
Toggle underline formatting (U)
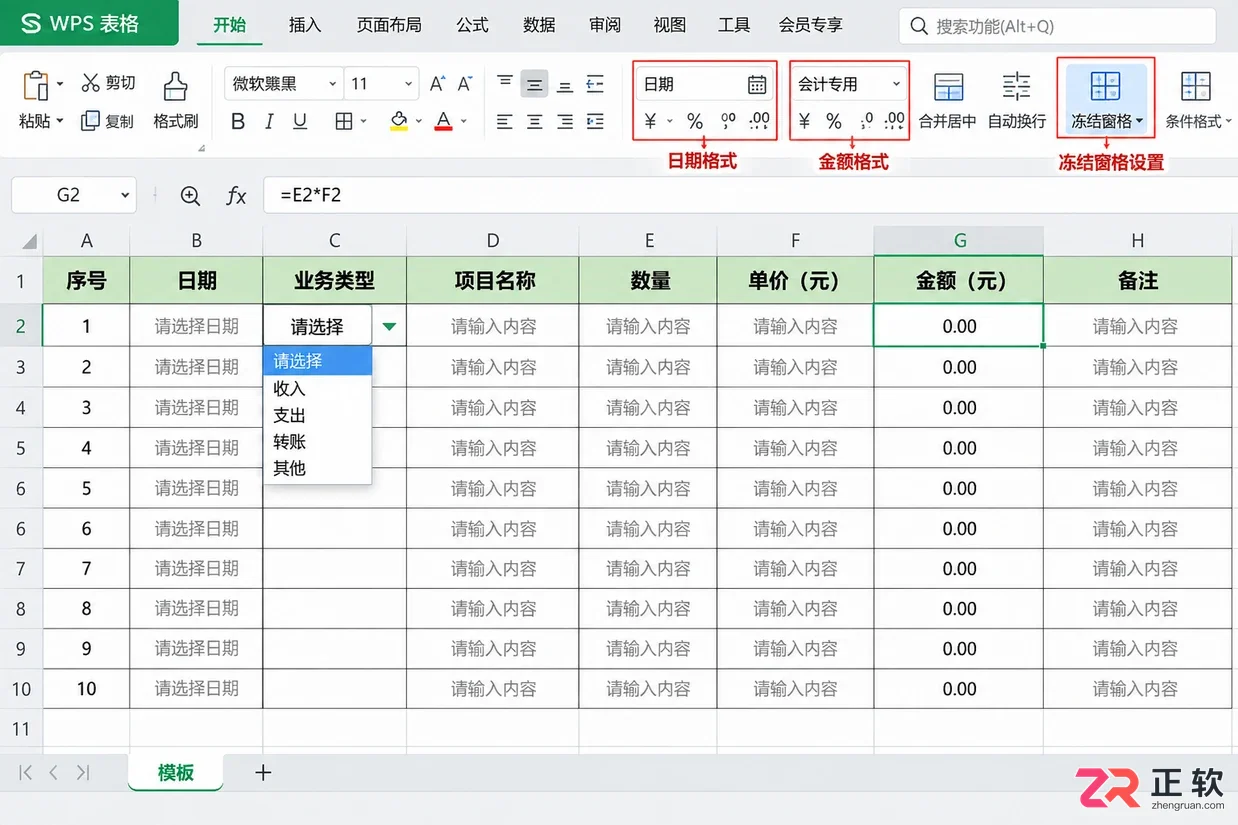[300, 122]
